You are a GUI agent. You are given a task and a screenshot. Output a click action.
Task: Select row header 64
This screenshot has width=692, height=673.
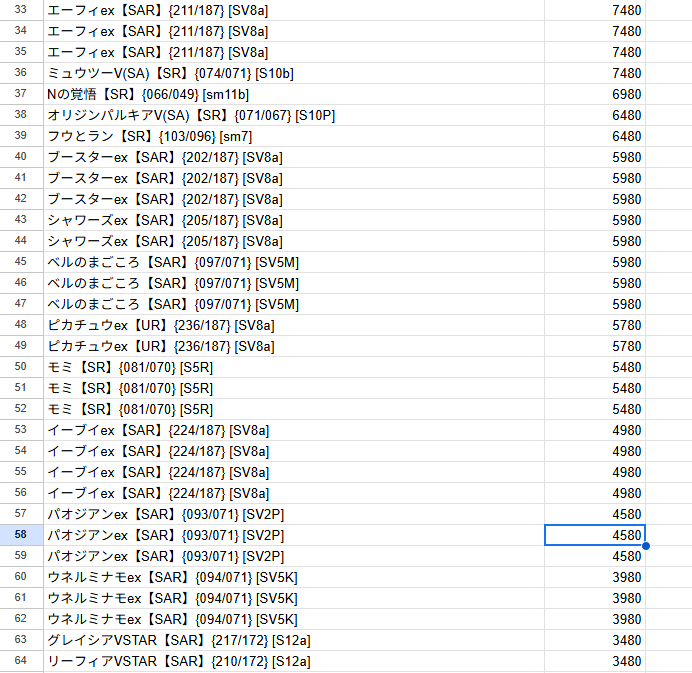(21, 661)
